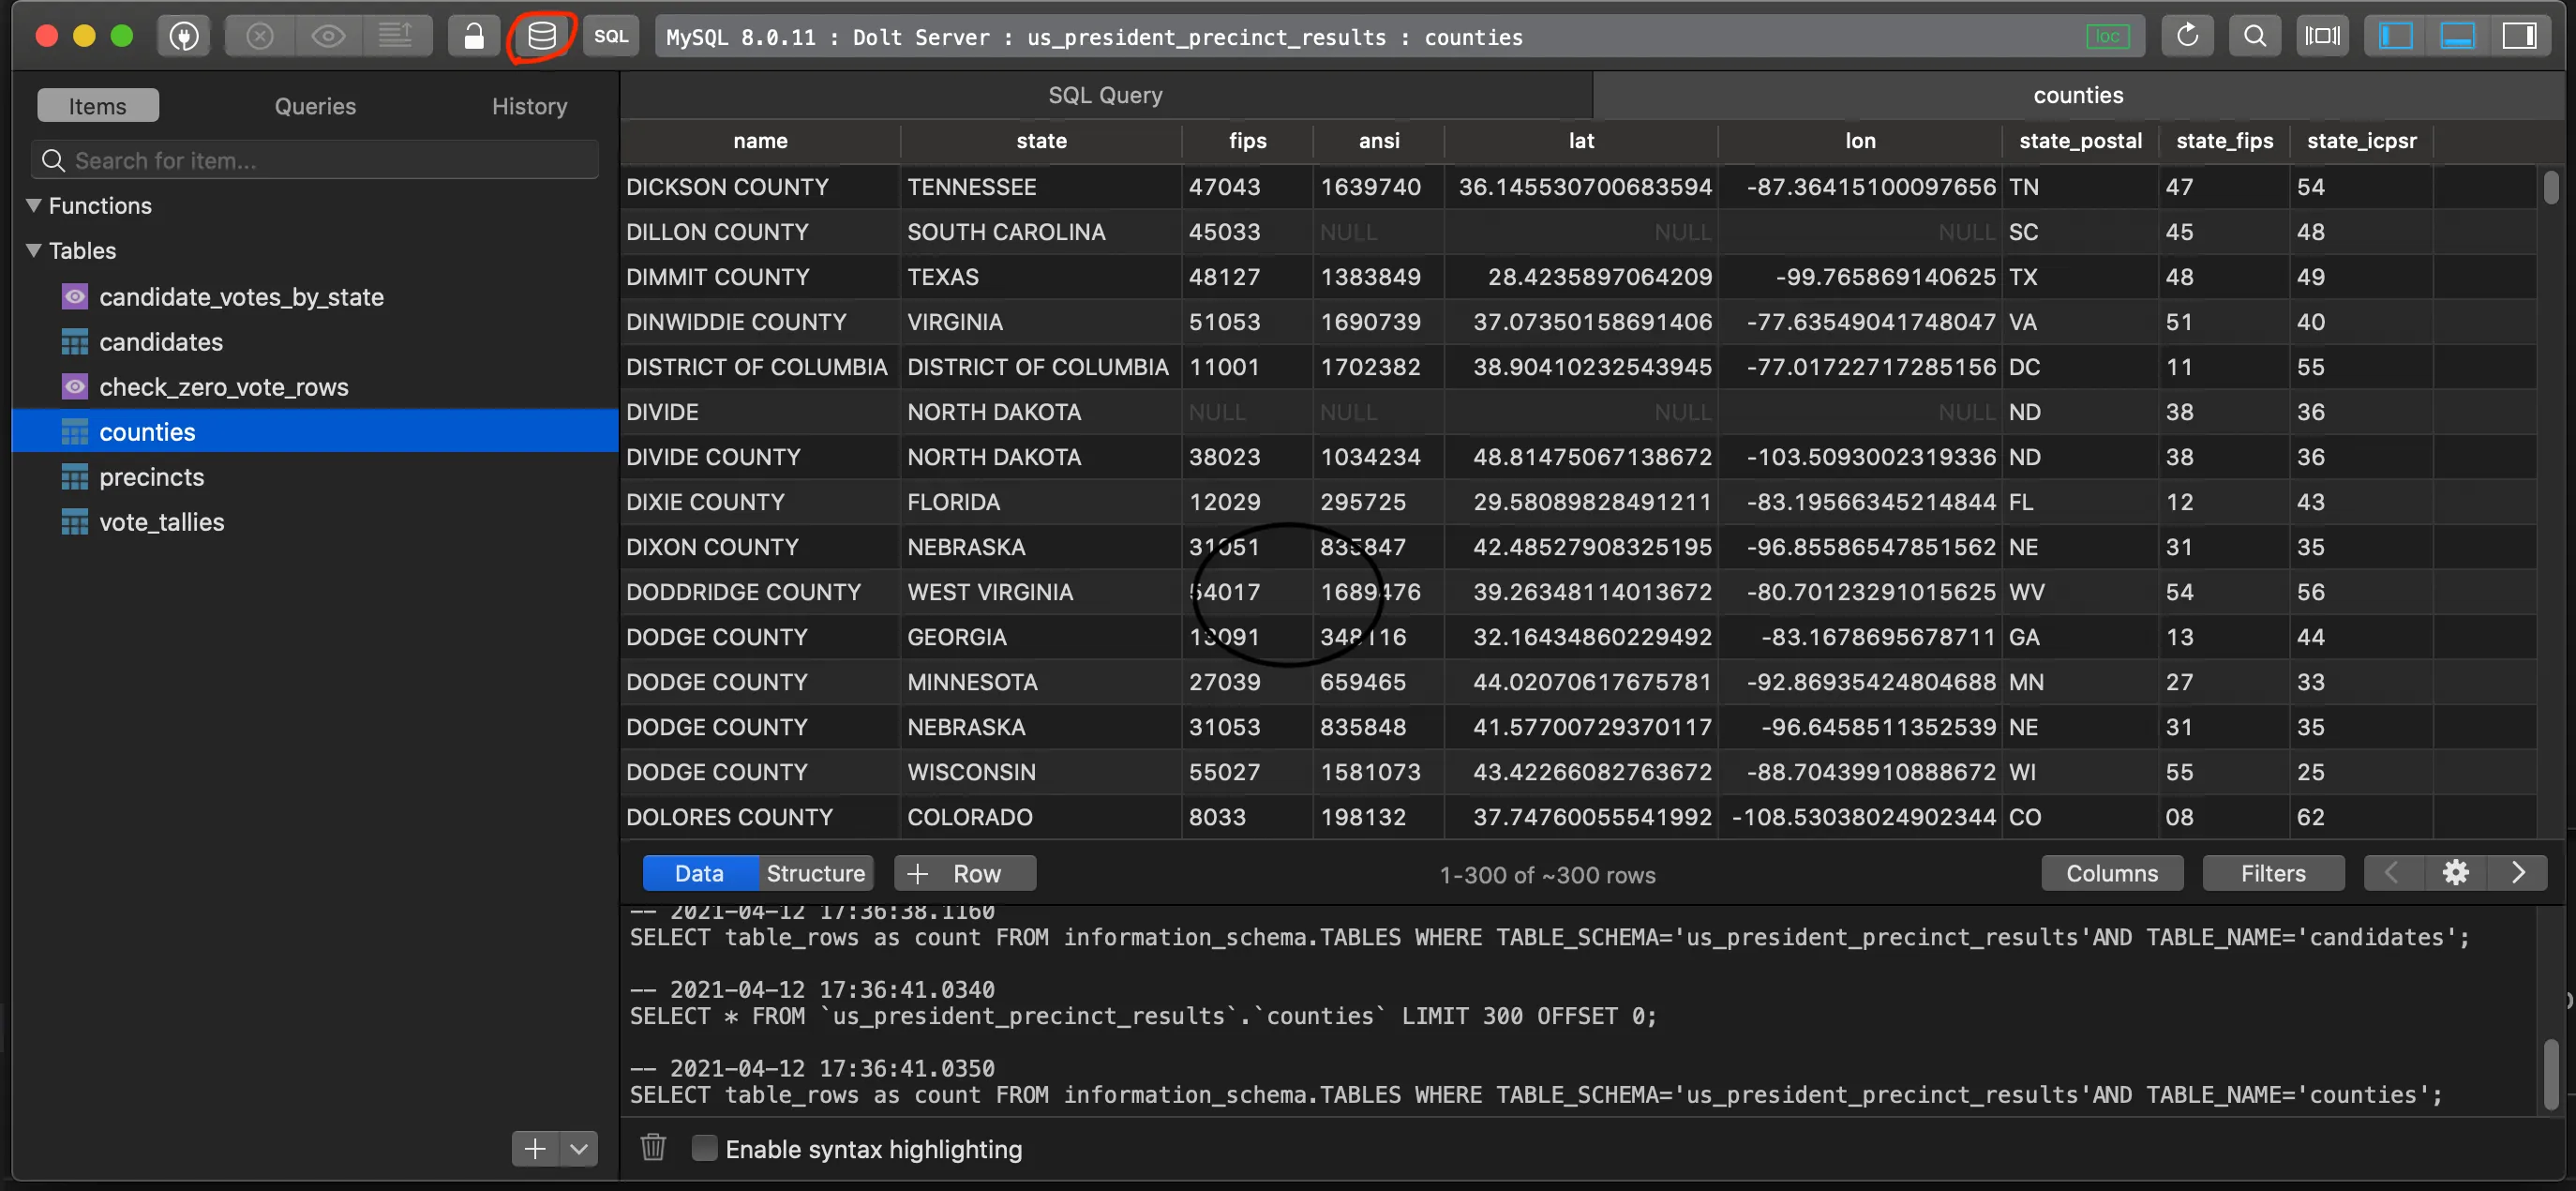Add a new row with the Row button
Screen dimensions: 2576x1191
click(963, 872)
